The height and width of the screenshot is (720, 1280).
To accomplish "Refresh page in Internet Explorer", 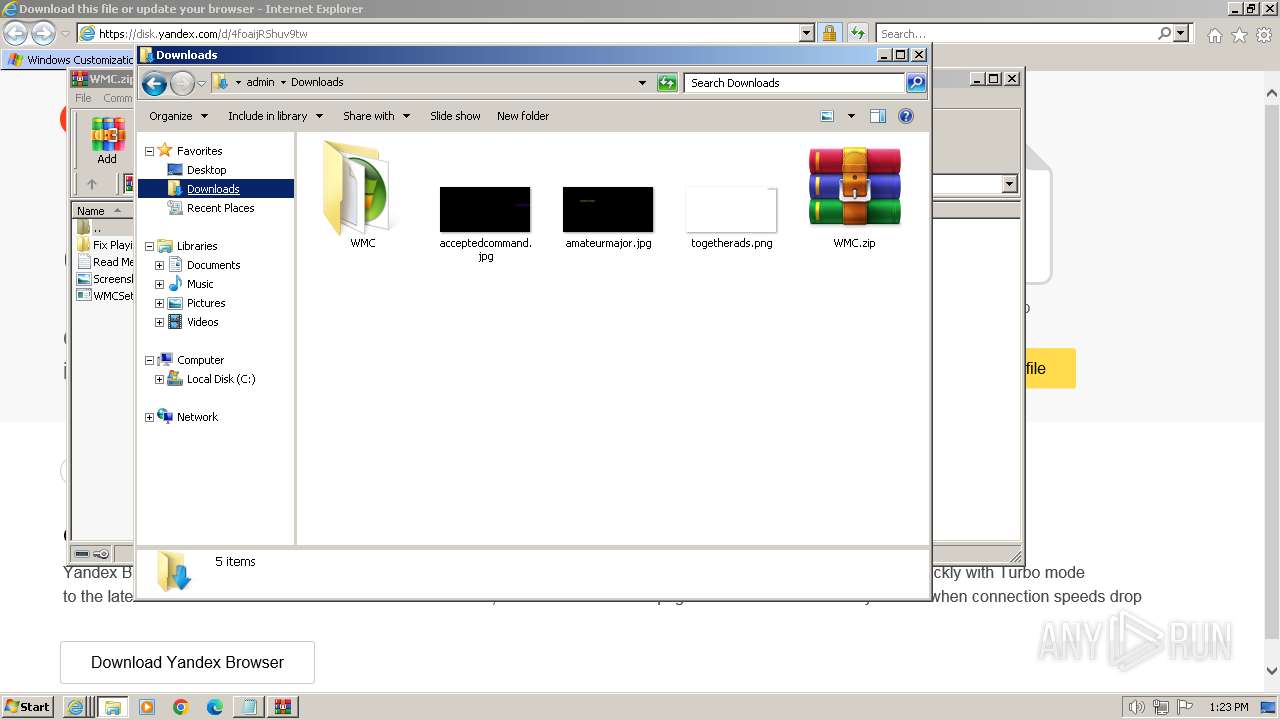I will pos(857,33).
